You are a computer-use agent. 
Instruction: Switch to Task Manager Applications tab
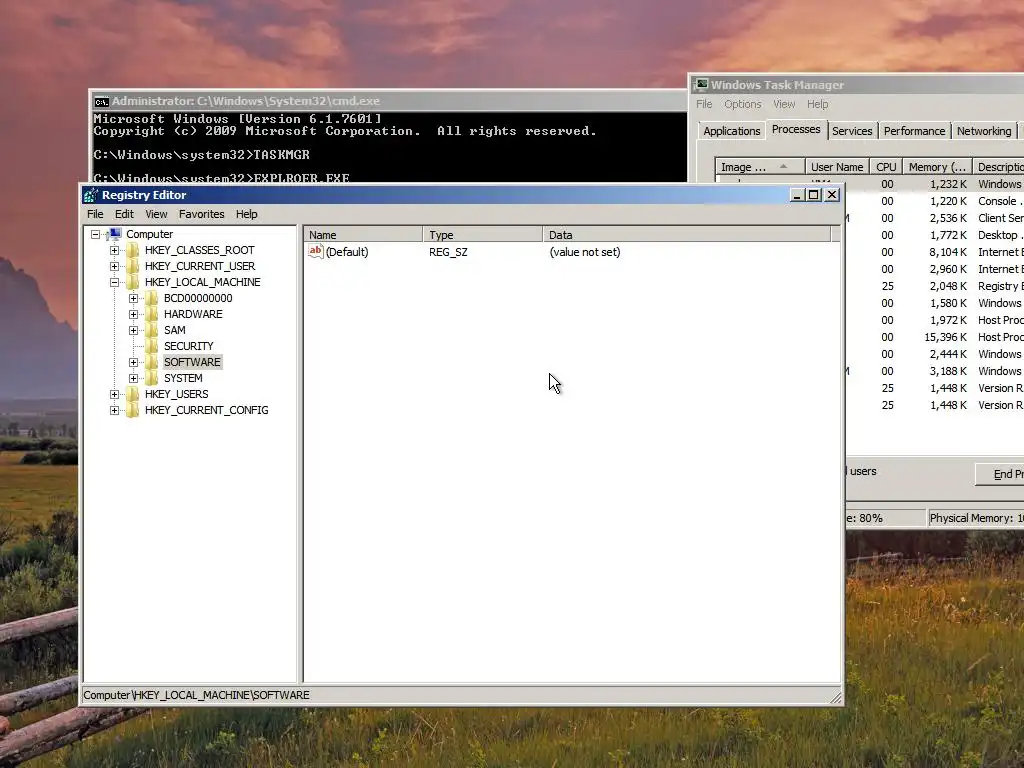(731, 131)
